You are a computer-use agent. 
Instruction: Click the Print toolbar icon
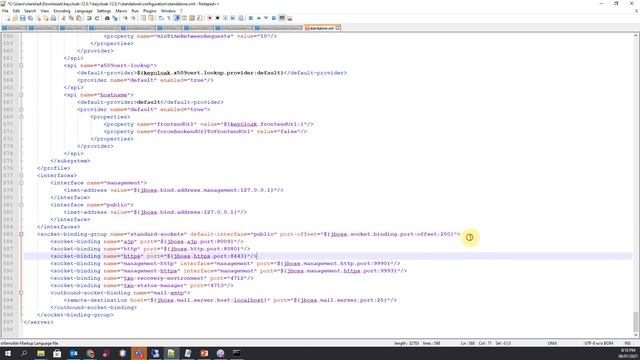53,18
